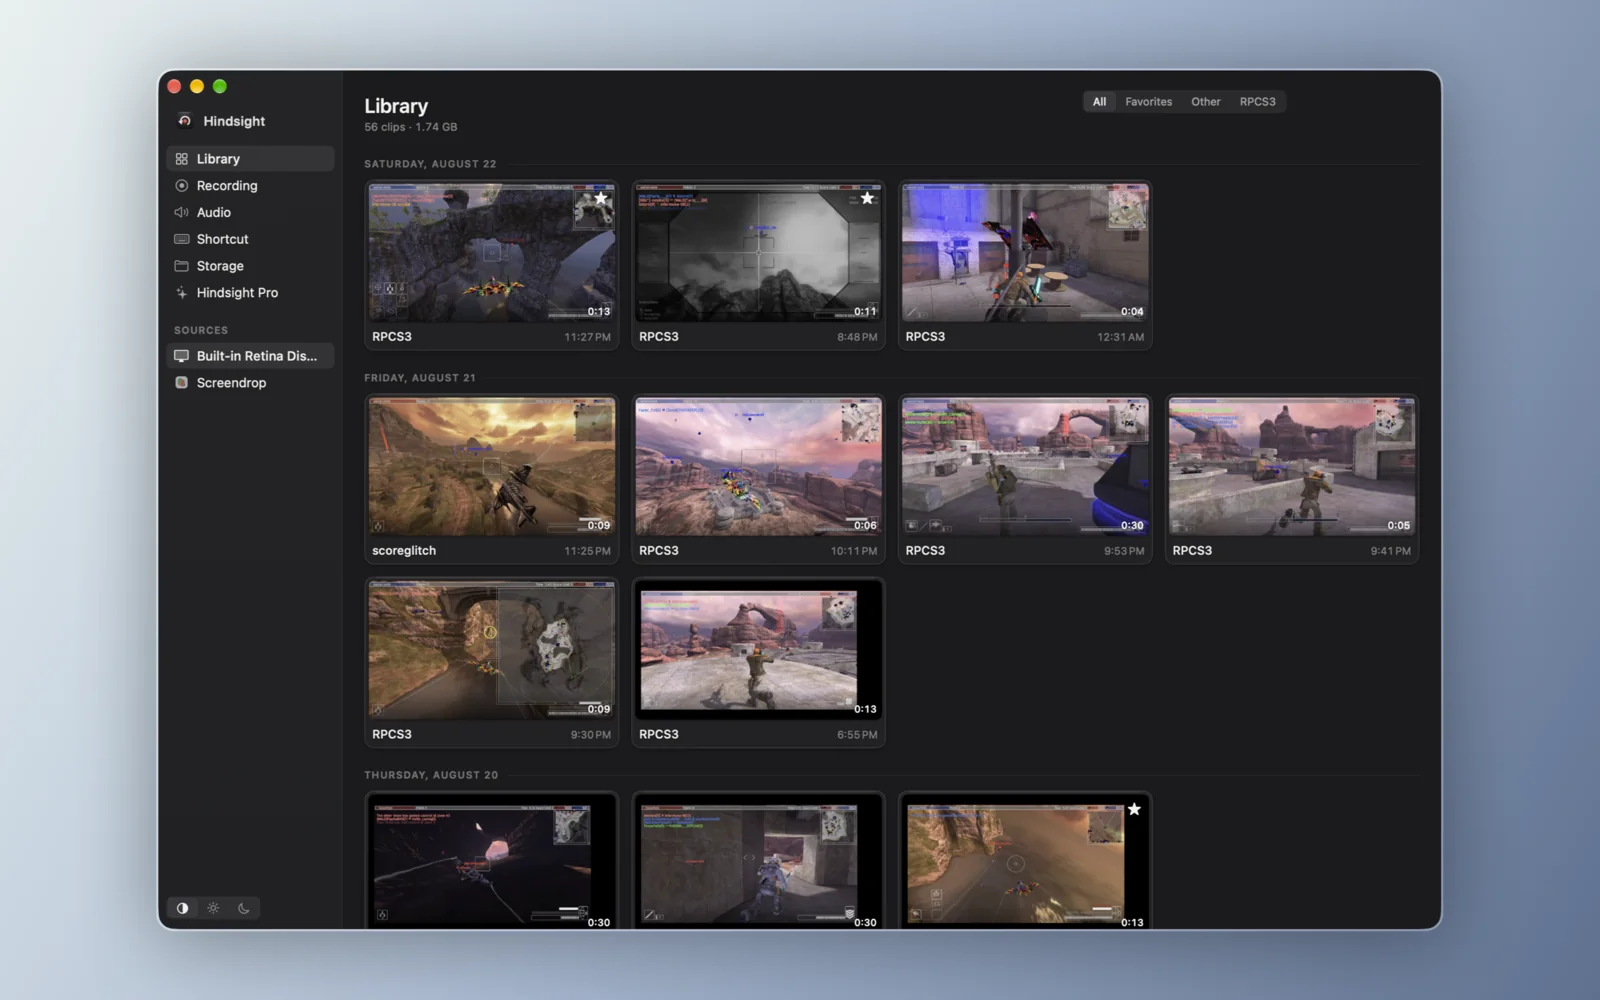Viewport: 1600px width, 1000px height.
Task: Open Shortcut settings in sidebar
Action: [x=250, y=239]
